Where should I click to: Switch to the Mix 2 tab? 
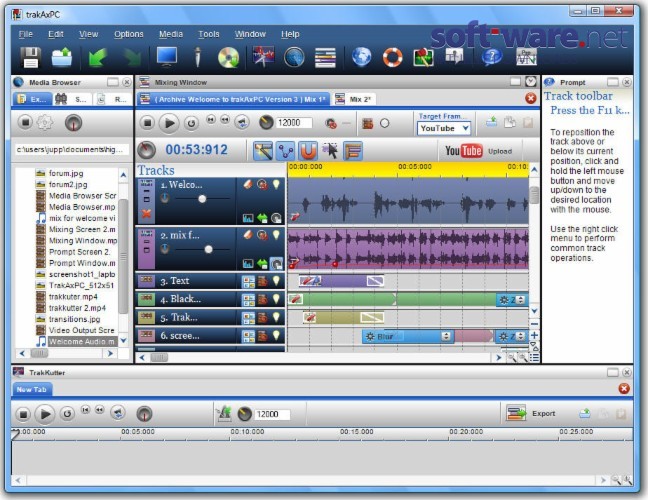[x=354, y=99]
